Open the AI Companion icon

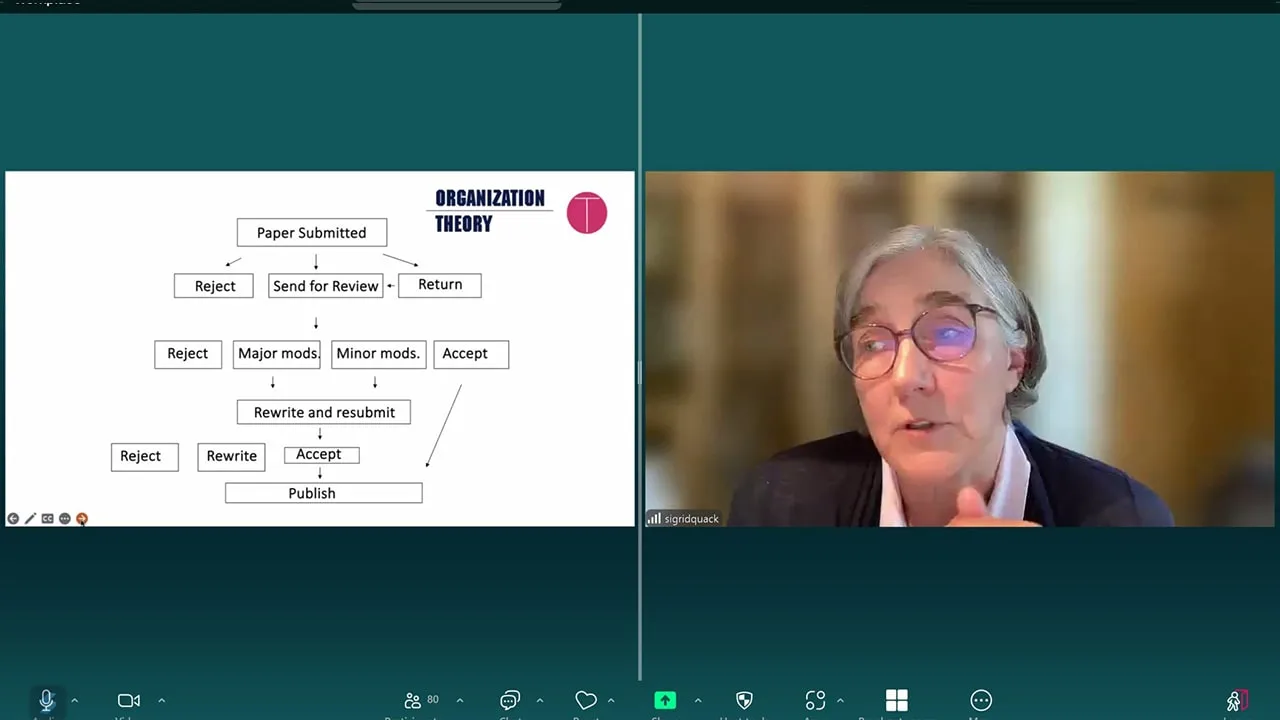[x=815, y=701]
